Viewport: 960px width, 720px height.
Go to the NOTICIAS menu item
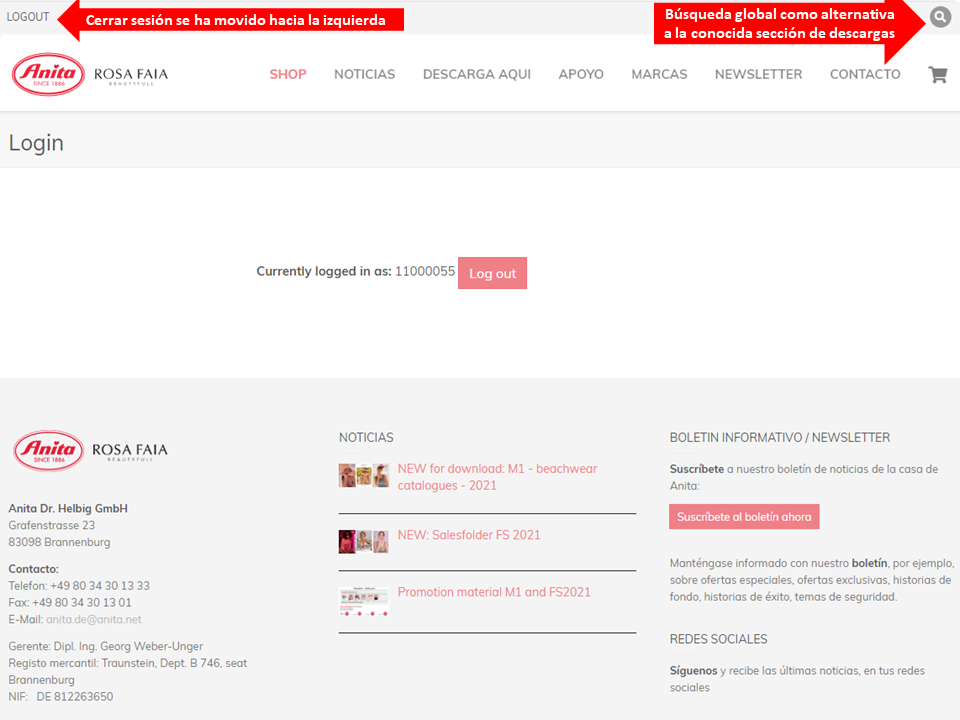point(364,74)
